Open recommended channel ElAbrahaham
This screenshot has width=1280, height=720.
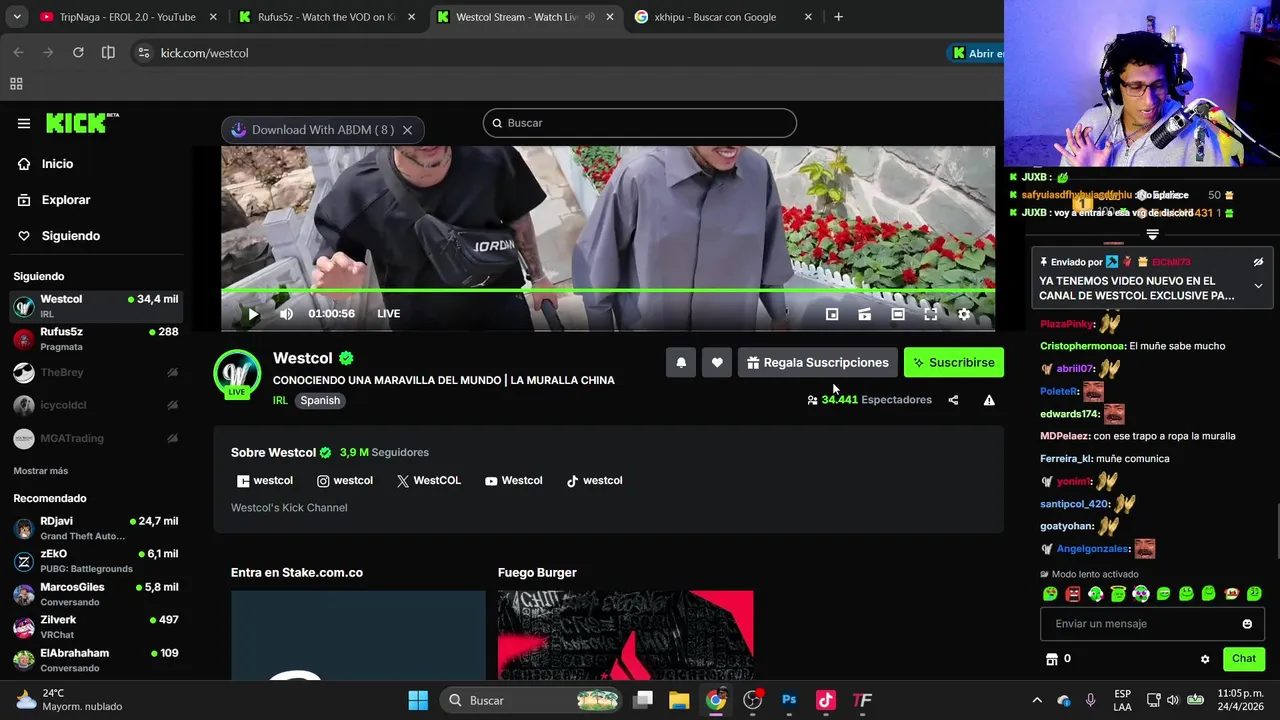(x=96, y=660)
